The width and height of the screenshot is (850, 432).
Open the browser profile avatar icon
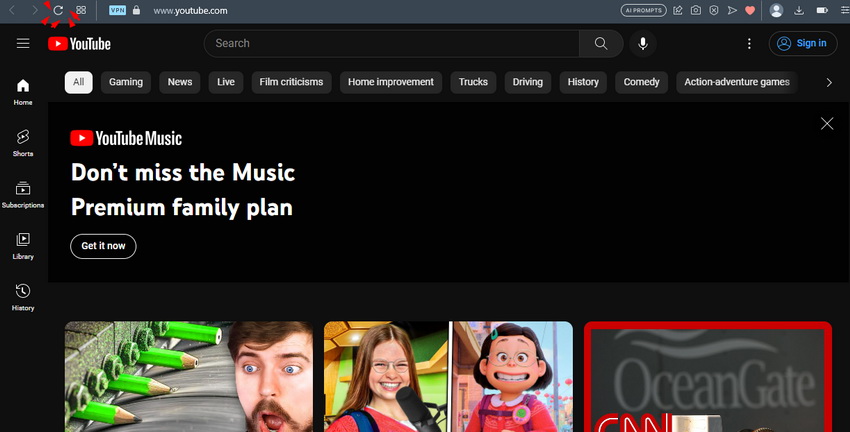point(776,10)
